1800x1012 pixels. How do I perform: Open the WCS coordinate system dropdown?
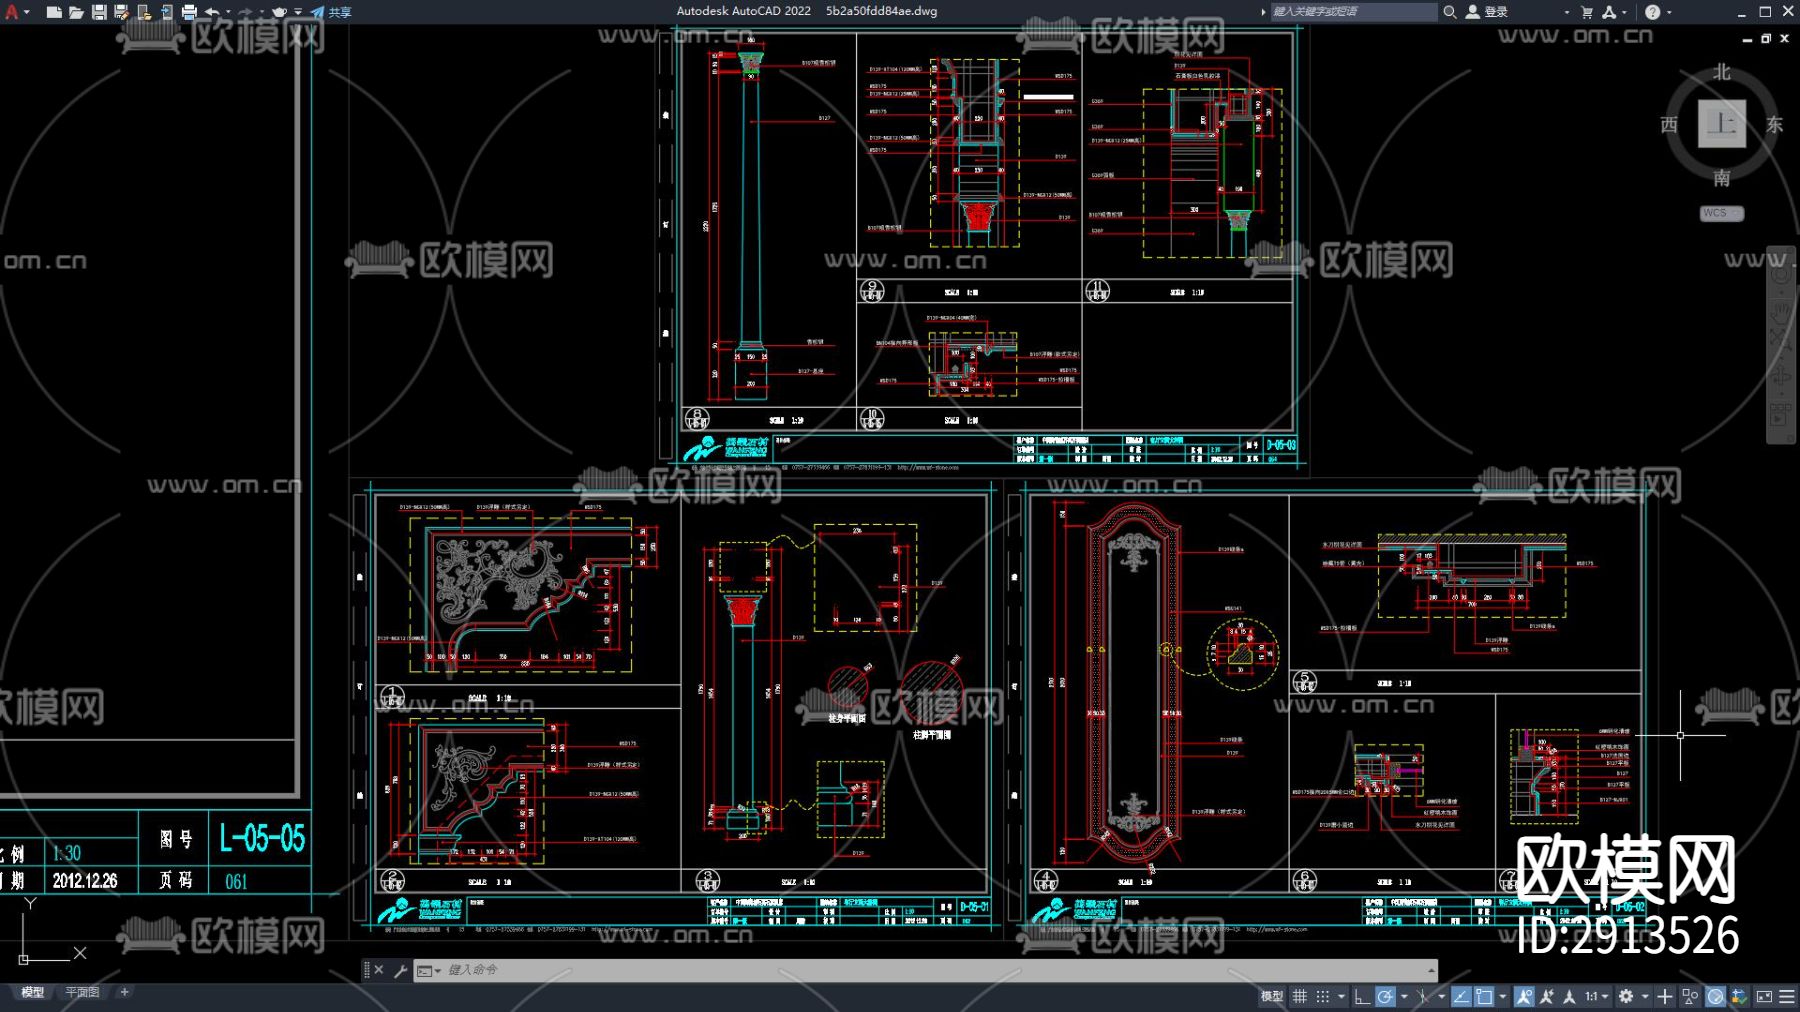(x=1722, y=213)
